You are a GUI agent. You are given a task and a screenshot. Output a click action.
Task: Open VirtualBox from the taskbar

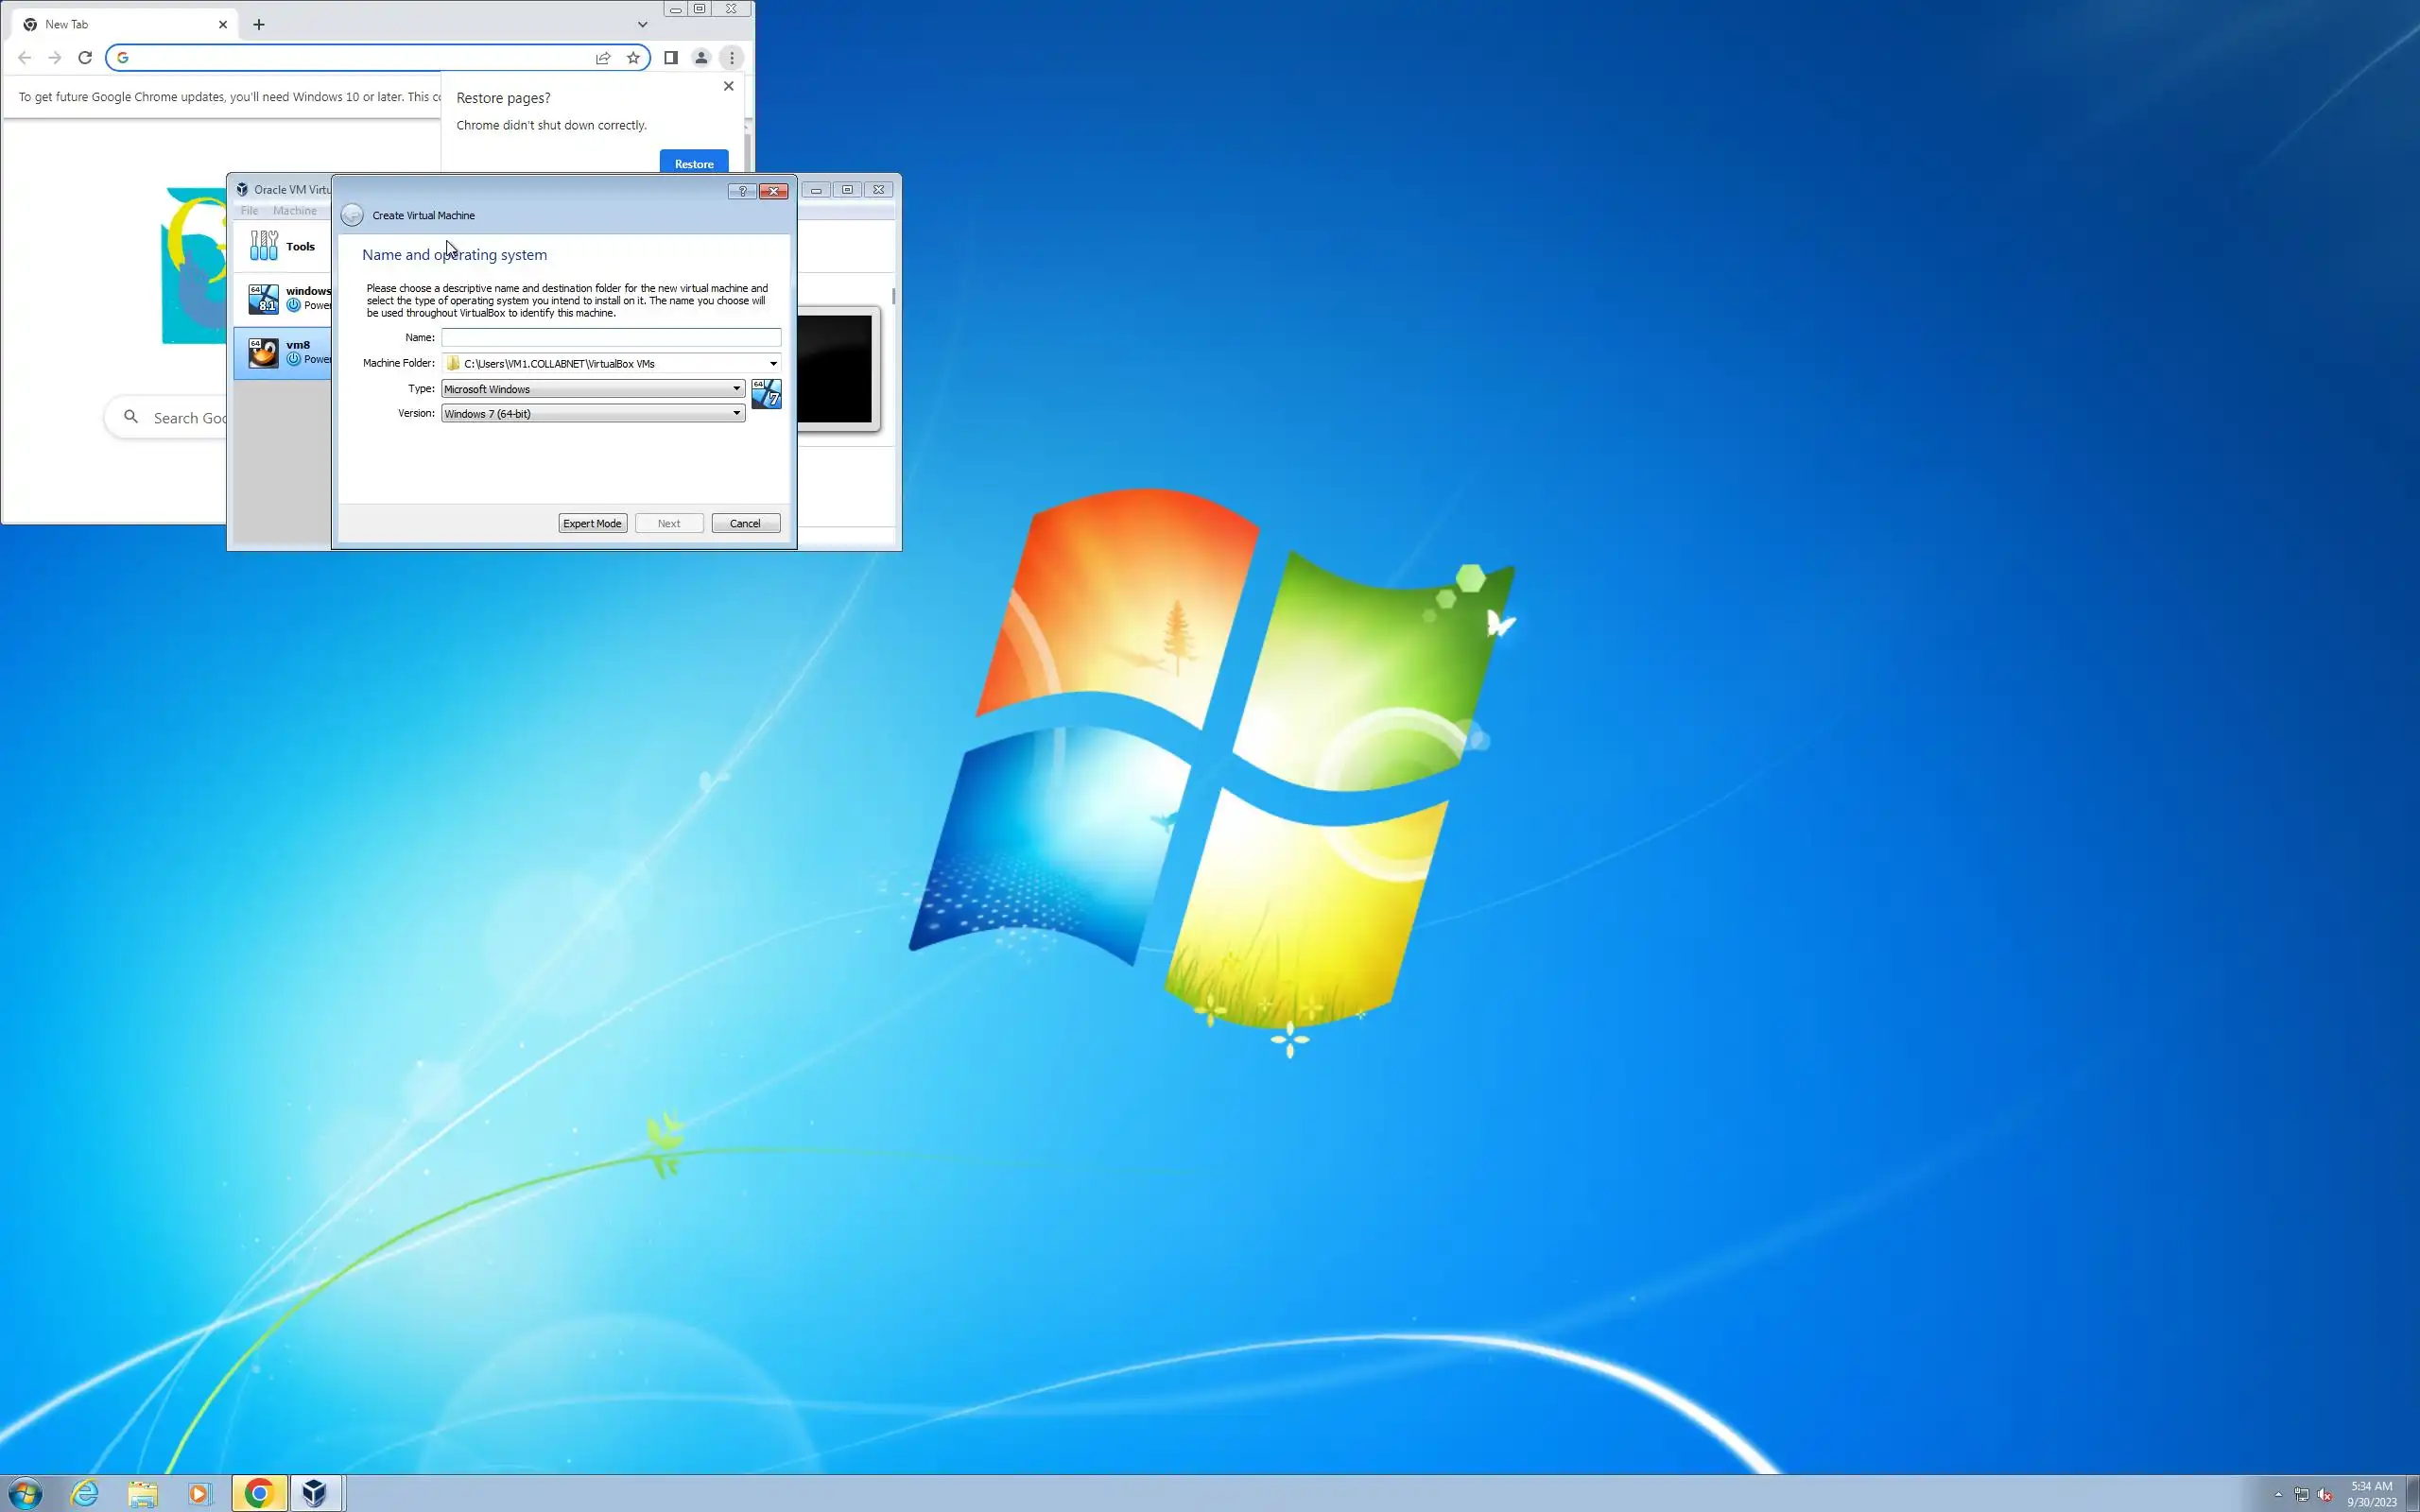pyautogui.click(x=315, y=1493)
